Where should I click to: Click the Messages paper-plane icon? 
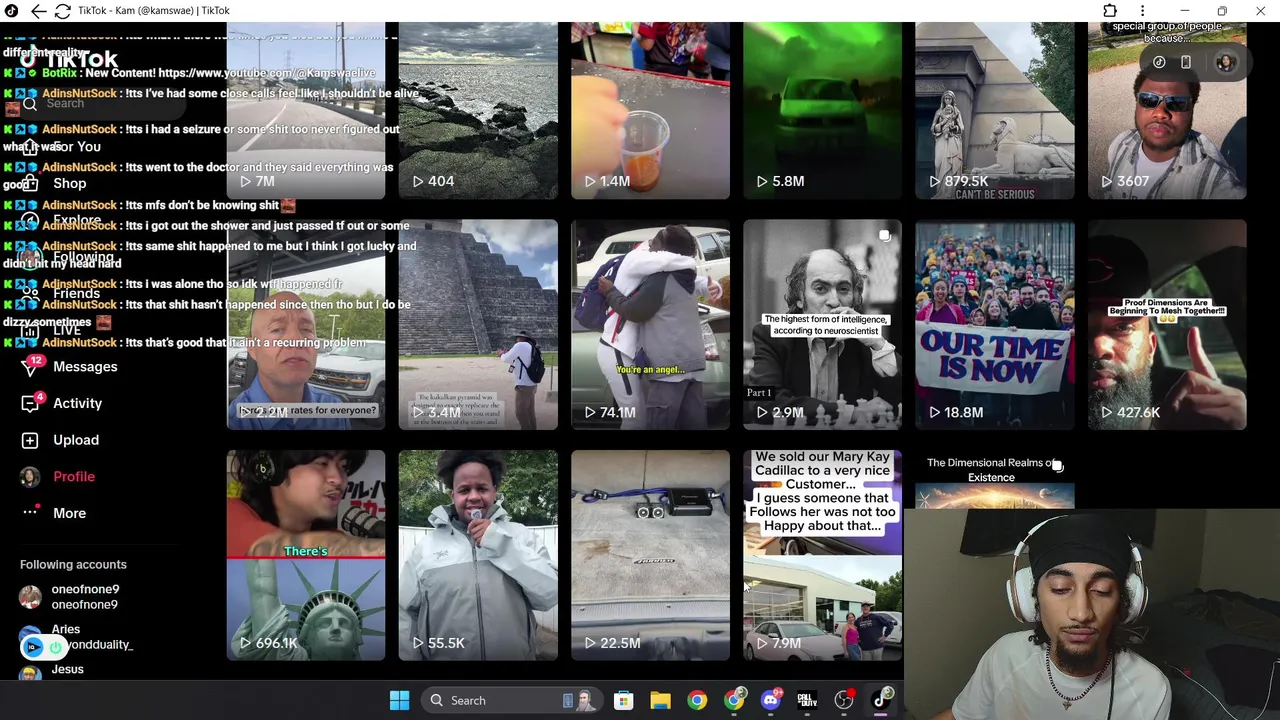31,367
